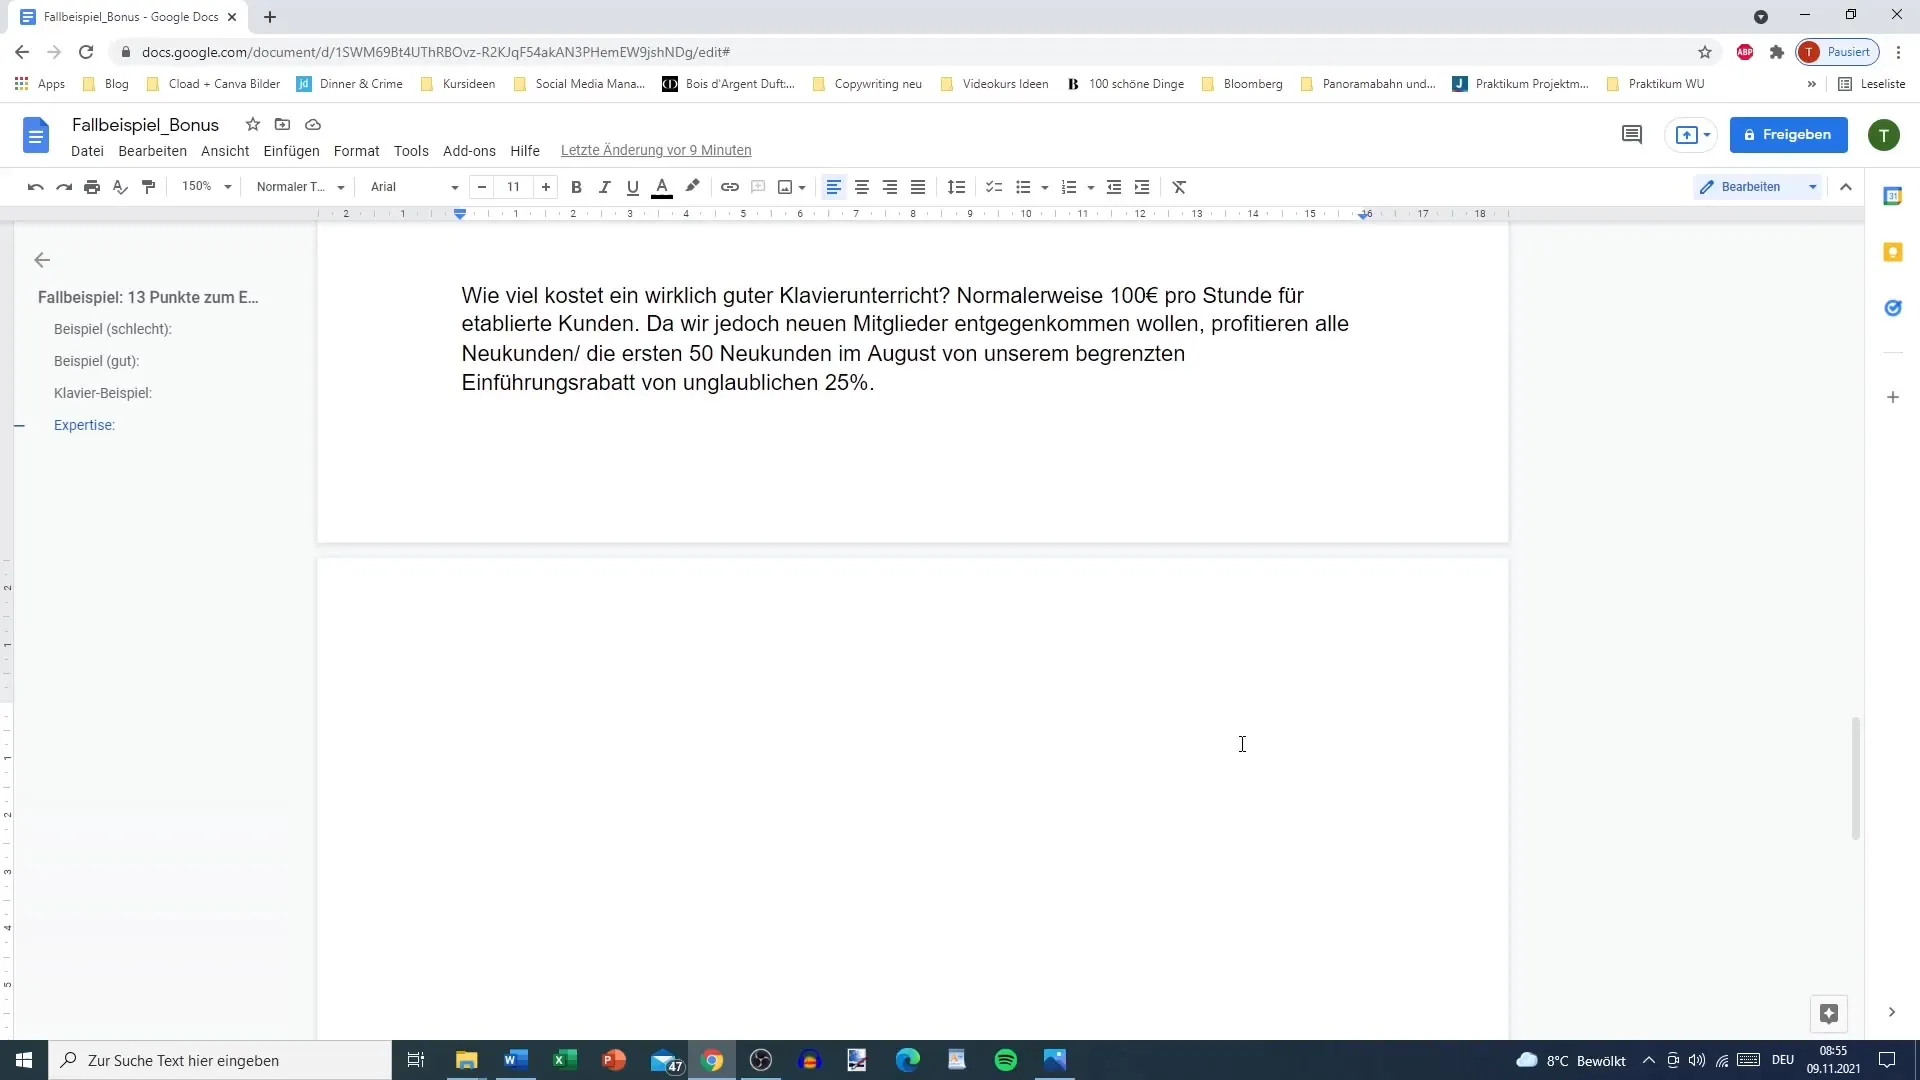
Task: Toggle bold formatting
Action: coord(576,187)
